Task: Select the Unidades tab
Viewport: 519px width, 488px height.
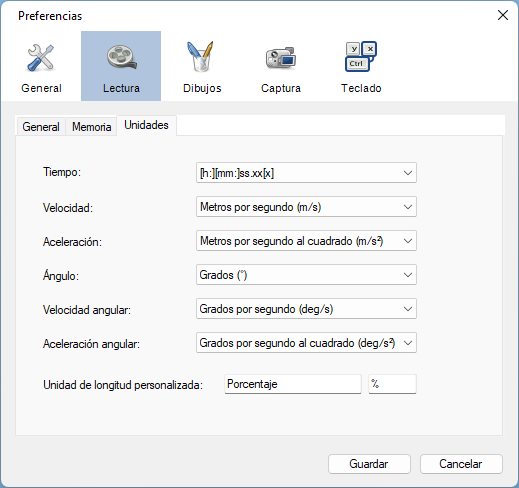Action: click(146, 125)
